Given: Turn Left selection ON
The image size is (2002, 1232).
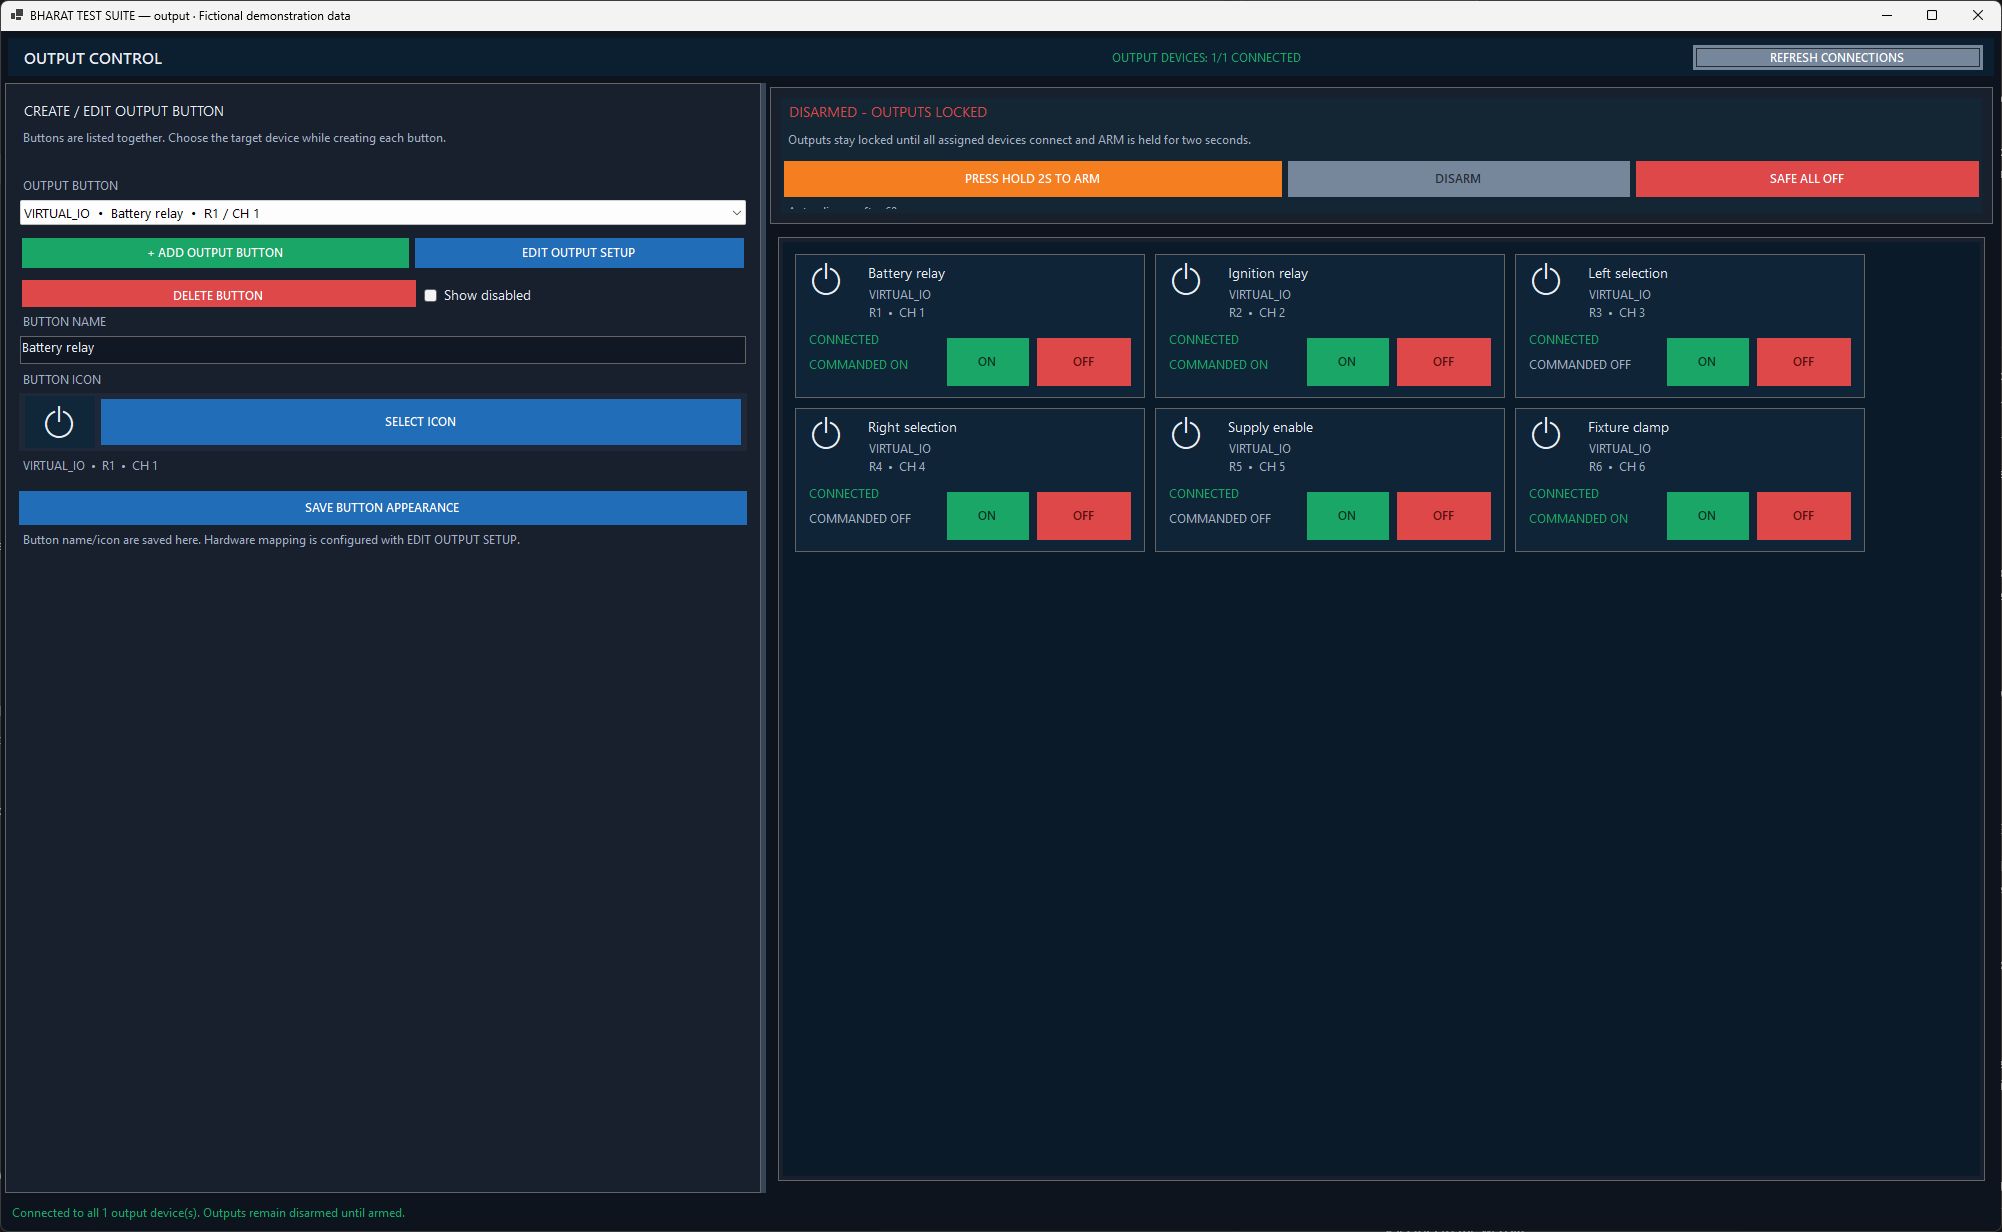Looking at the screenshot, I should pyautogui.click(x=1707, y=362).
